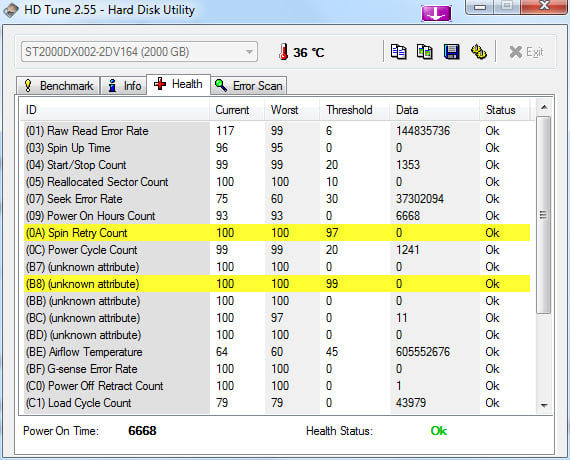Click data value 1353
570x460 pixels.
pyautogui.click(x=408, y=165)
